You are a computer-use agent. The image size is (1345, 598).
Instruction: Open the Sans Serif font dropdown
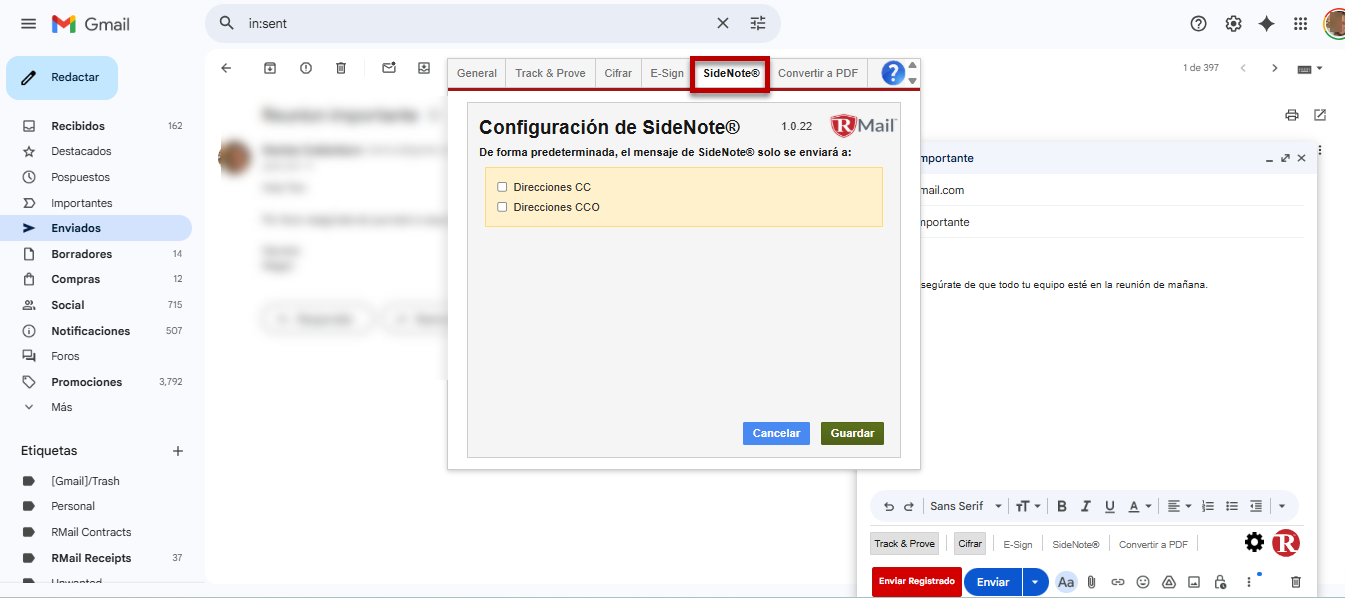click(x=965, y=506)
